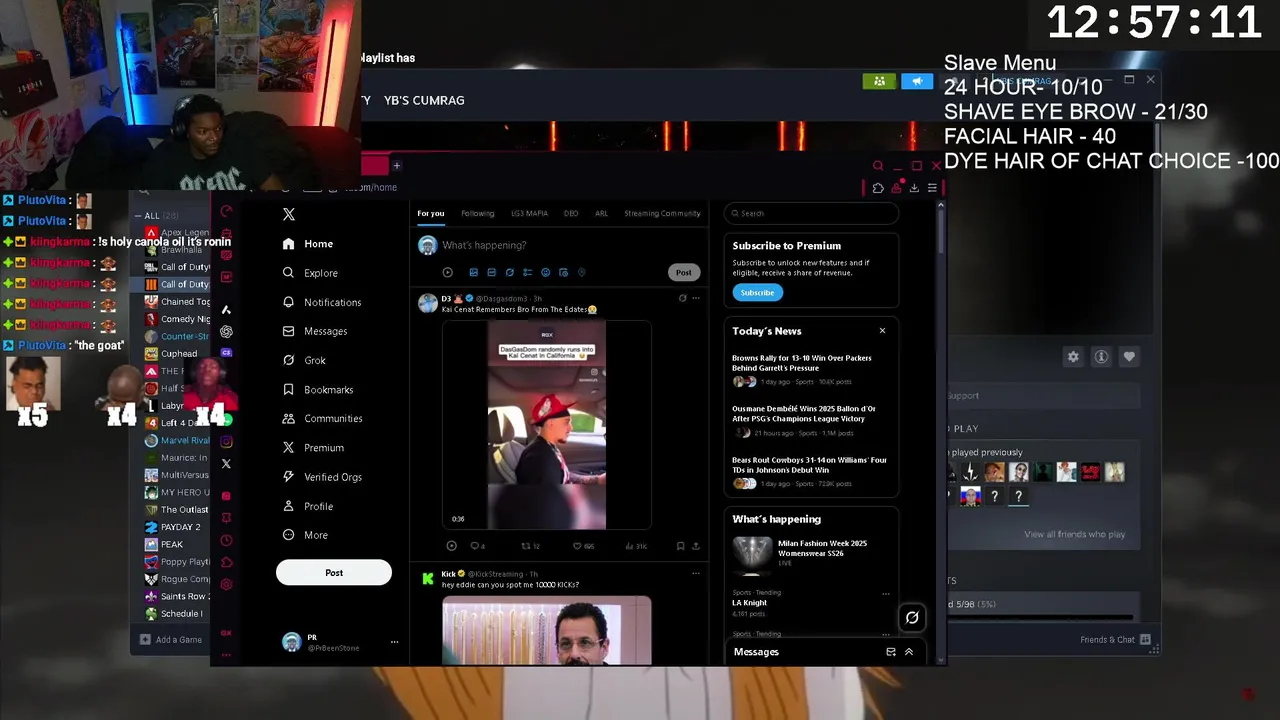The width and height of the screenshot is (1280, 720).
Task: Open X icon in Opera GX sidebar
Action: tap(227, 463)
